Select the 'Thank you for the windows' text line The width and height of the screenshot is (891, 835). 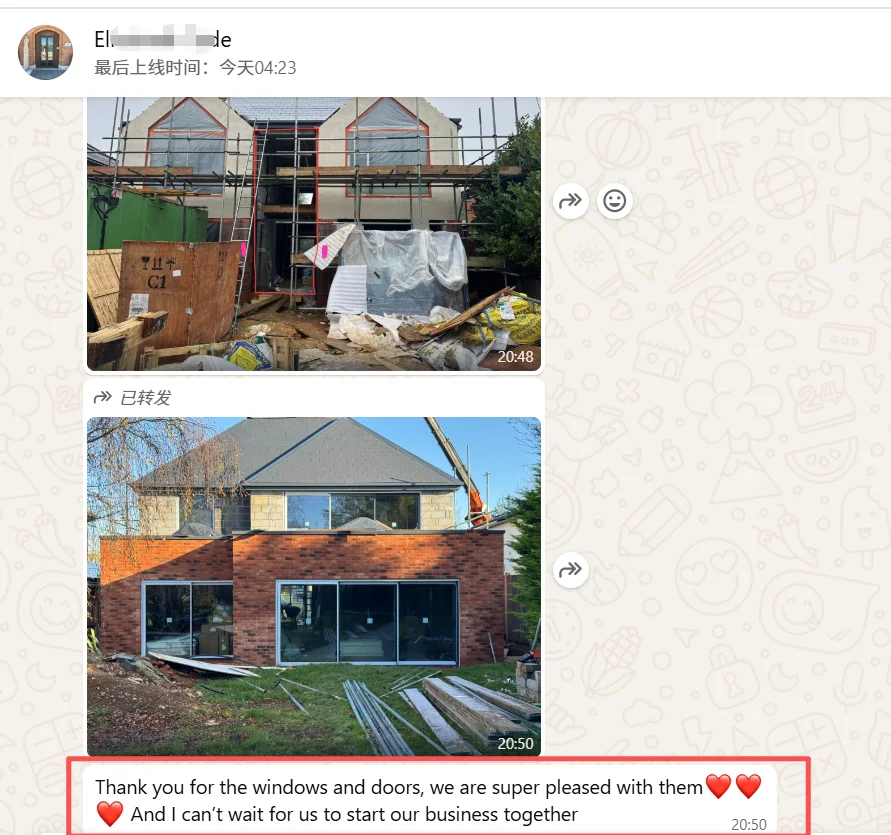(x=399, y=787)
